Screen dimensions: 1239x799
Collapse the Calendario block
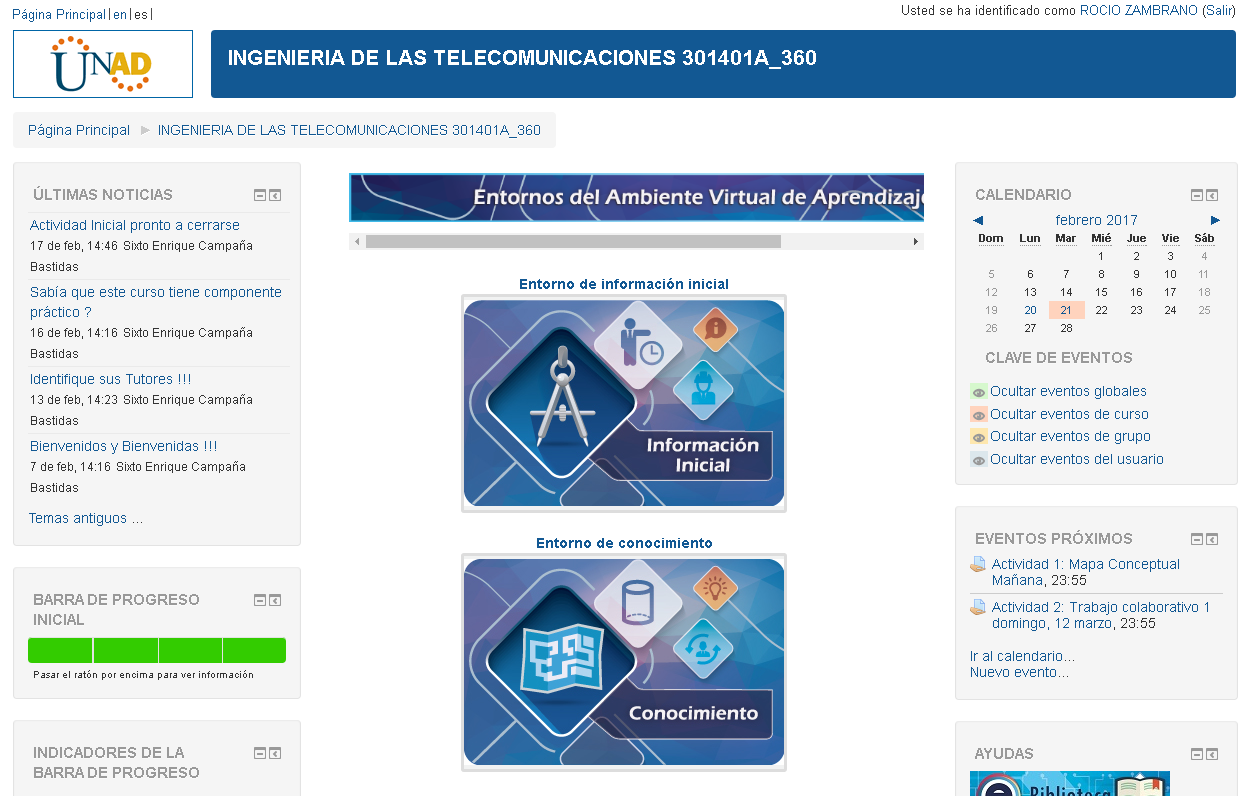pos(1197,195)
